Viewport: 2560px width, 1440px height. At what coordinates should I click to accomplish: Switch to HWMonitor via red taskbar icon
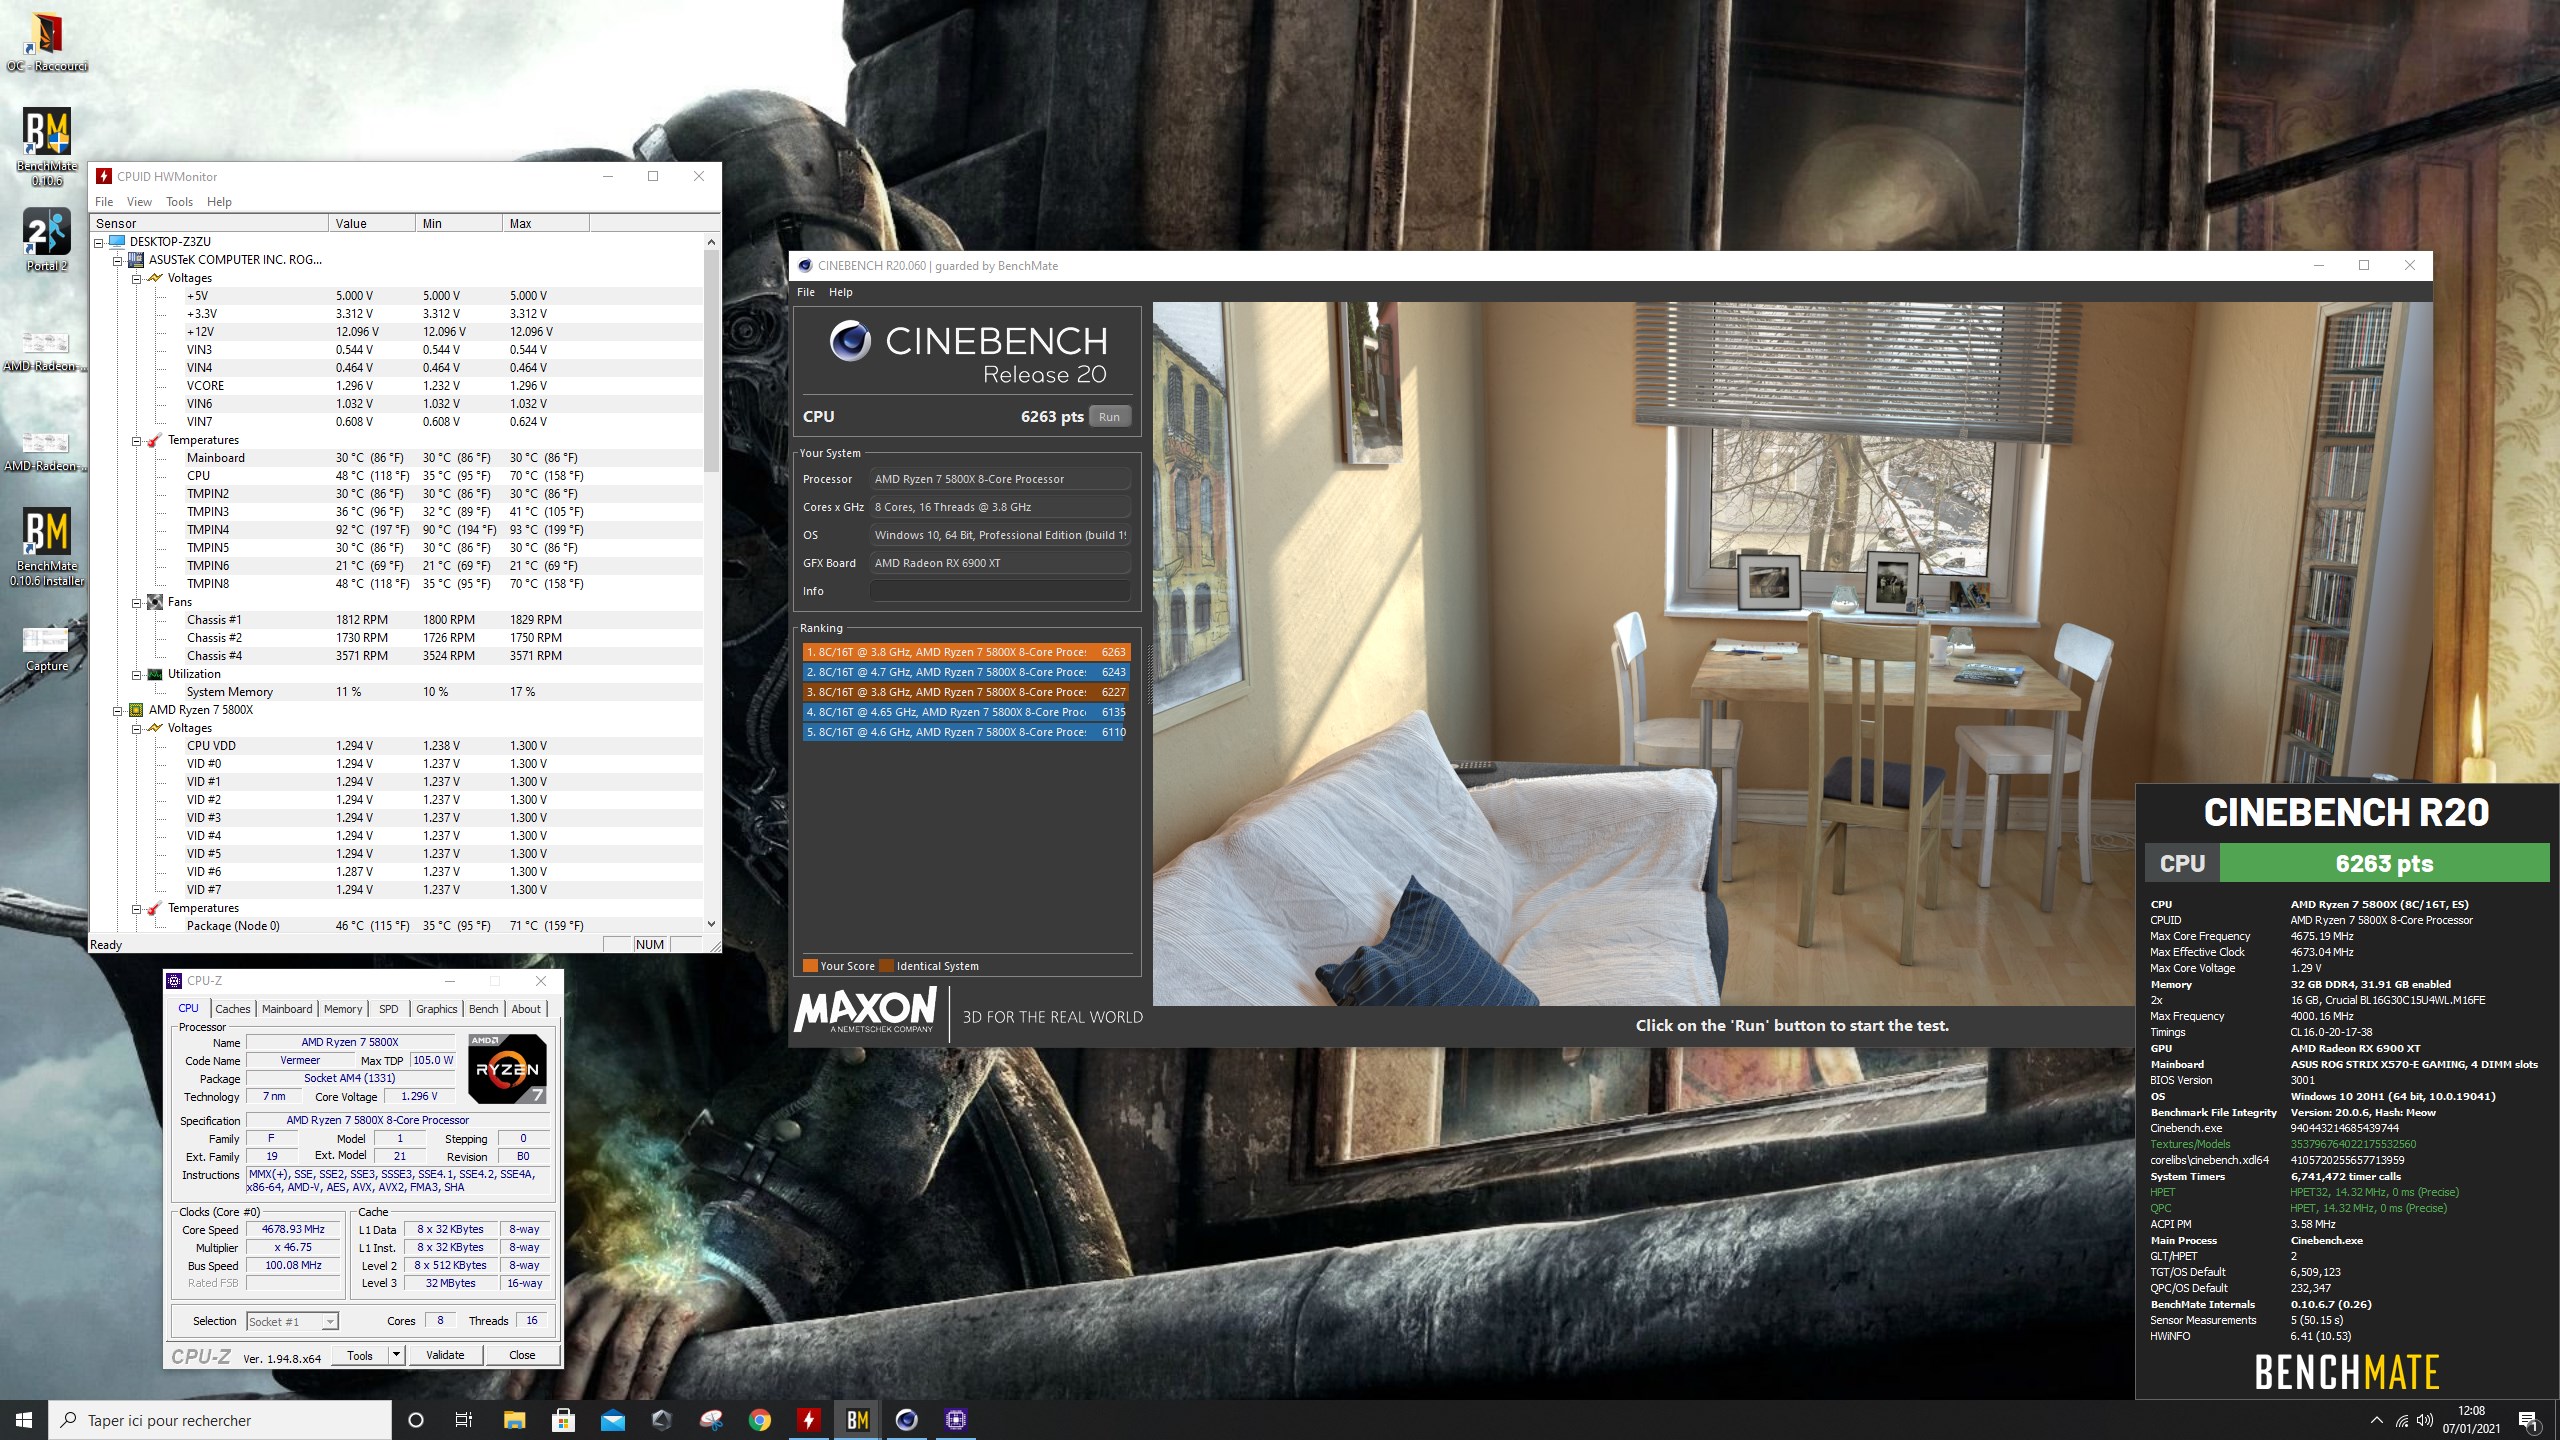[x=808, y=1420]
